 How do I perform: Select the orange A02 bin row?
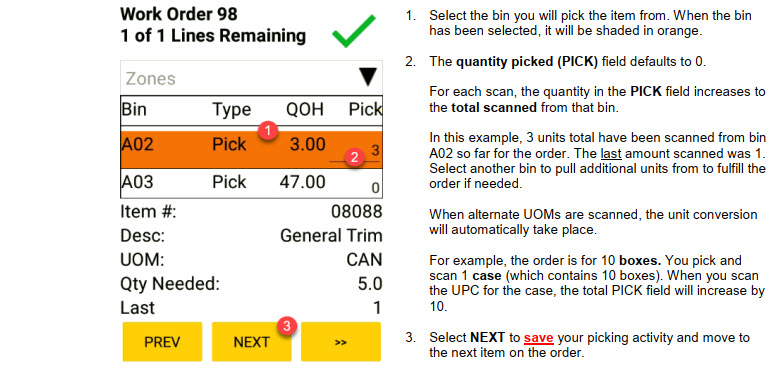pos(251,150)
